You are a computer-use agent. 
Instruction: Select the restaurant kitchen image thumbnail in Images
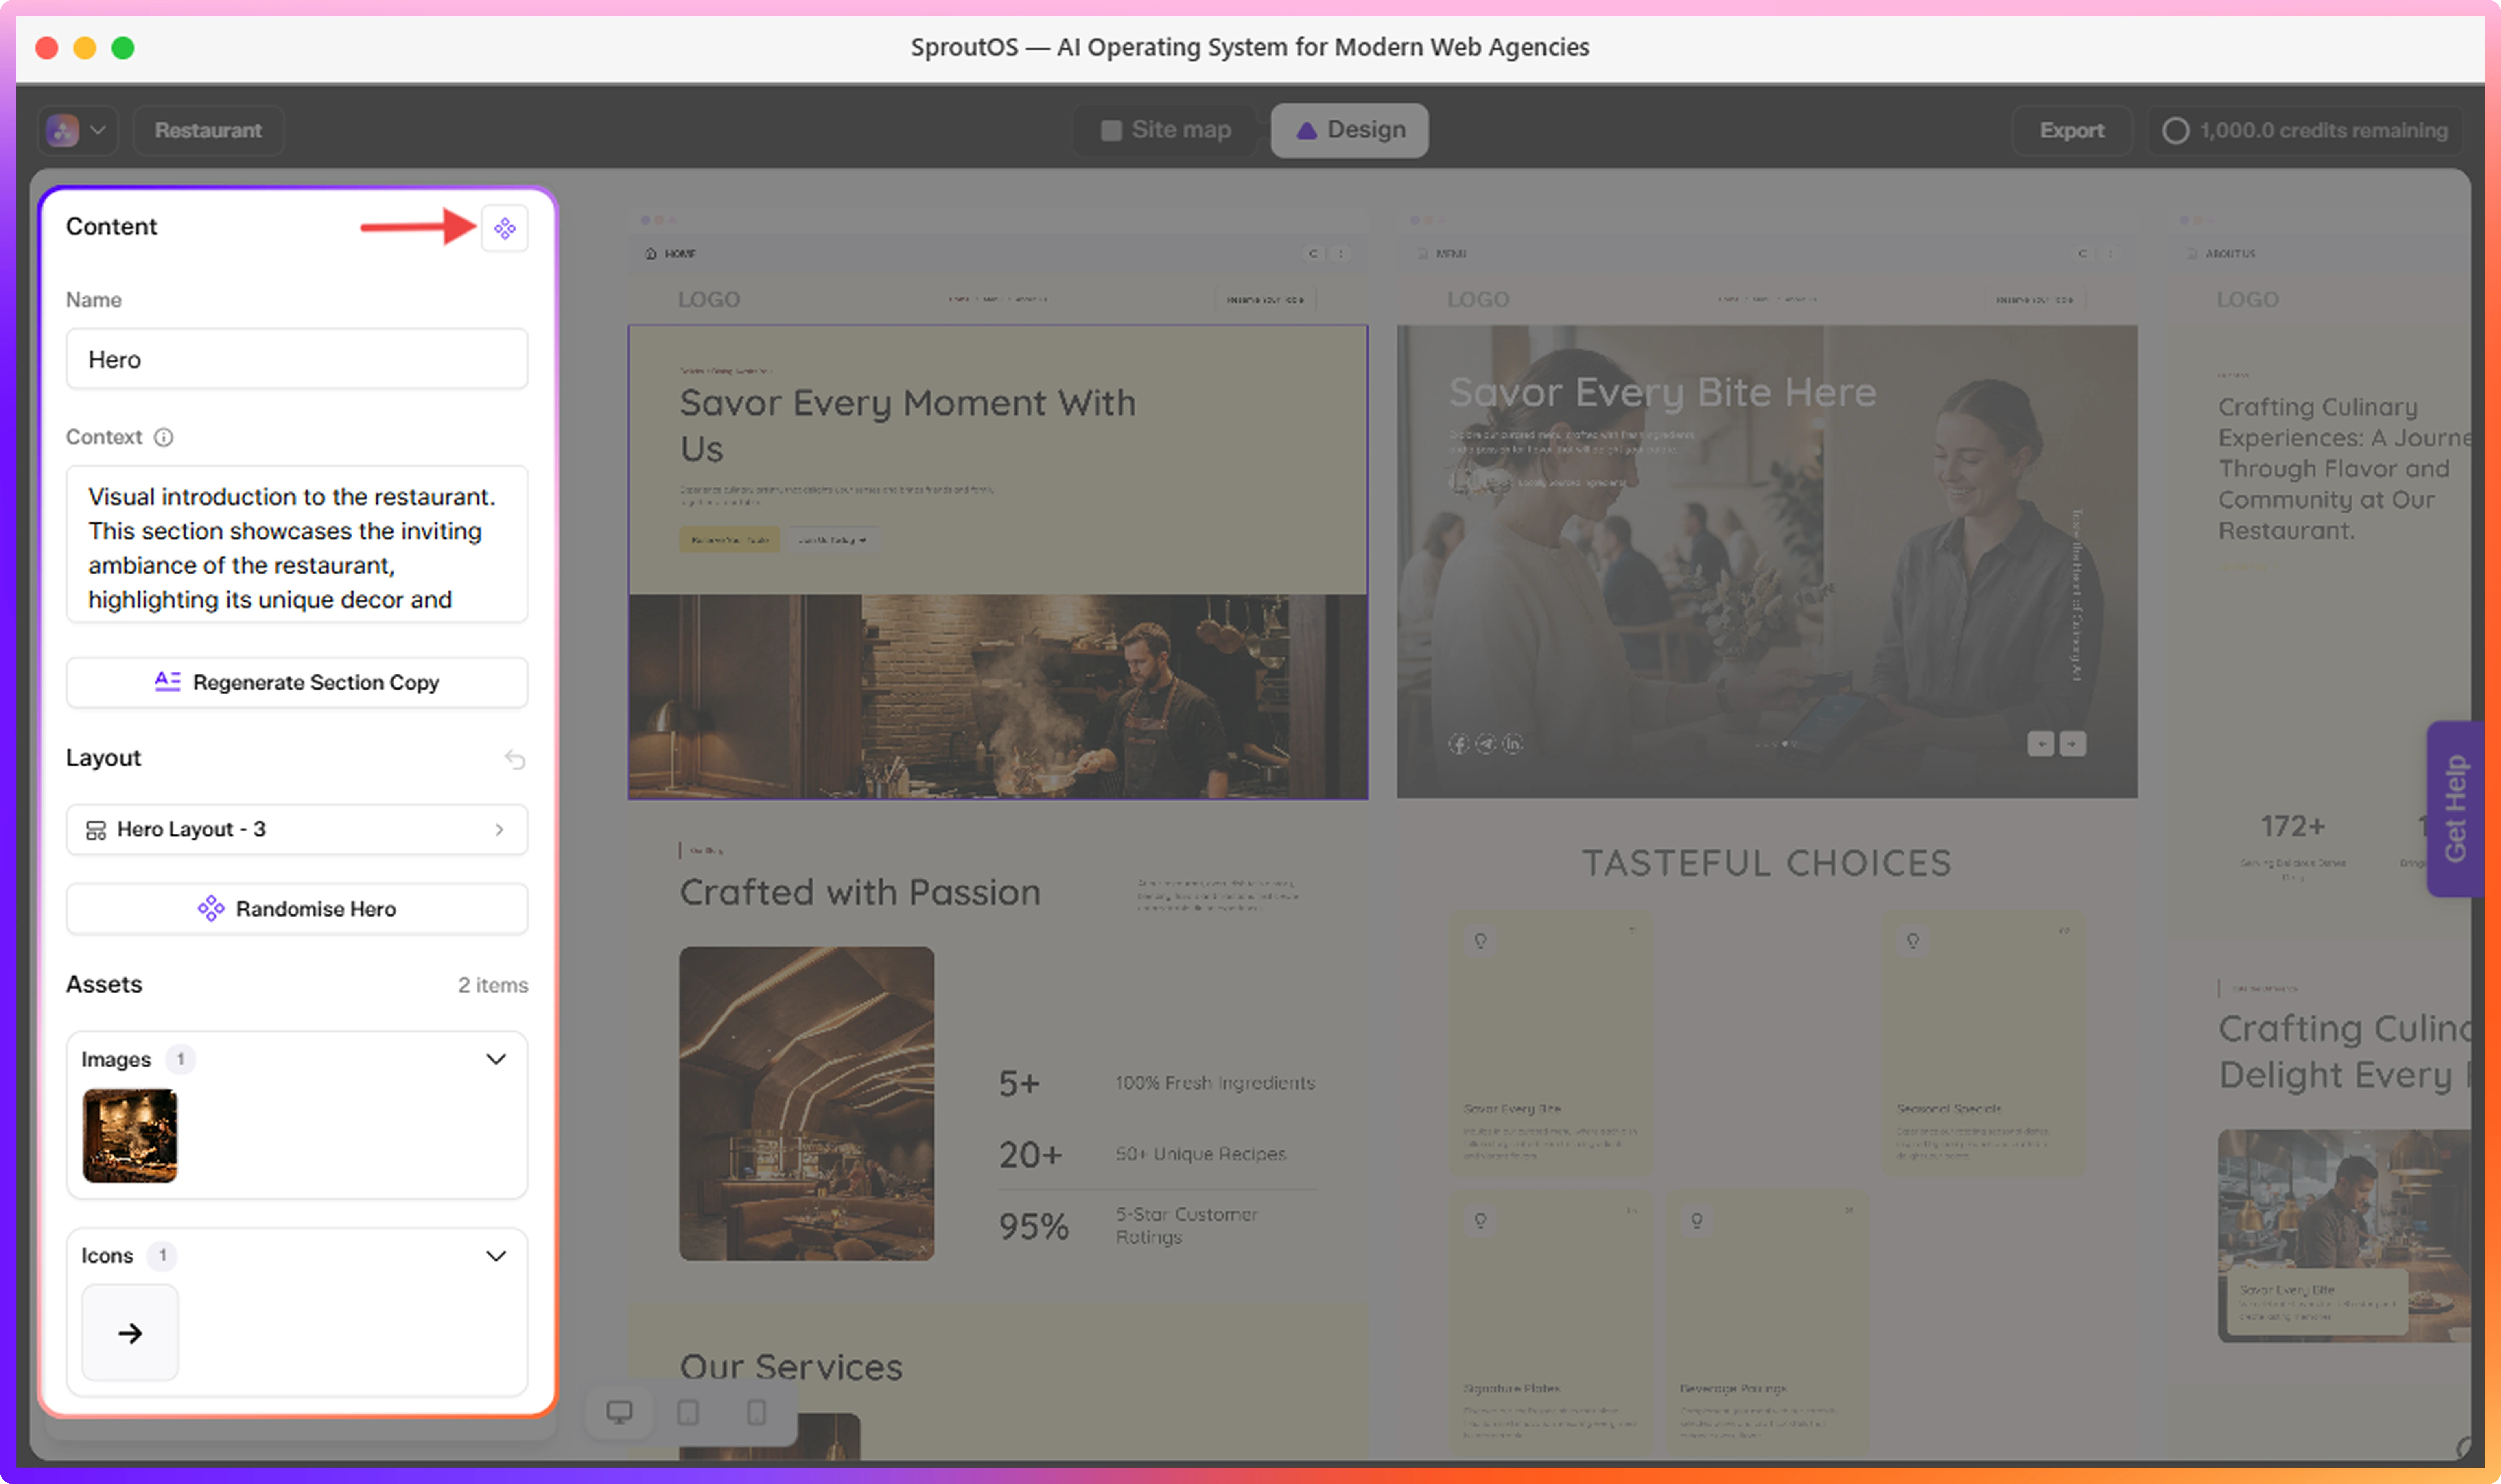click(130, 1136)
